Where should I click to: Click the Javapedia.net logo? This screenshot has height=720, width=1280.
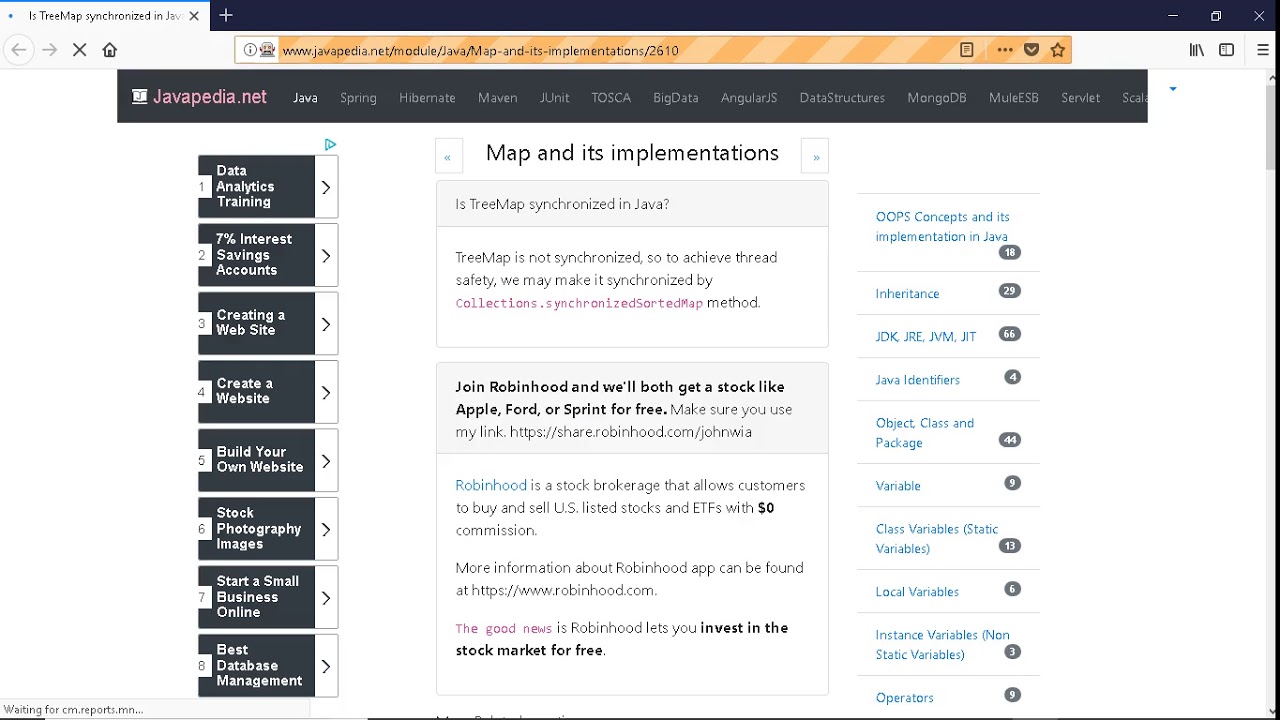coord(200,97)
